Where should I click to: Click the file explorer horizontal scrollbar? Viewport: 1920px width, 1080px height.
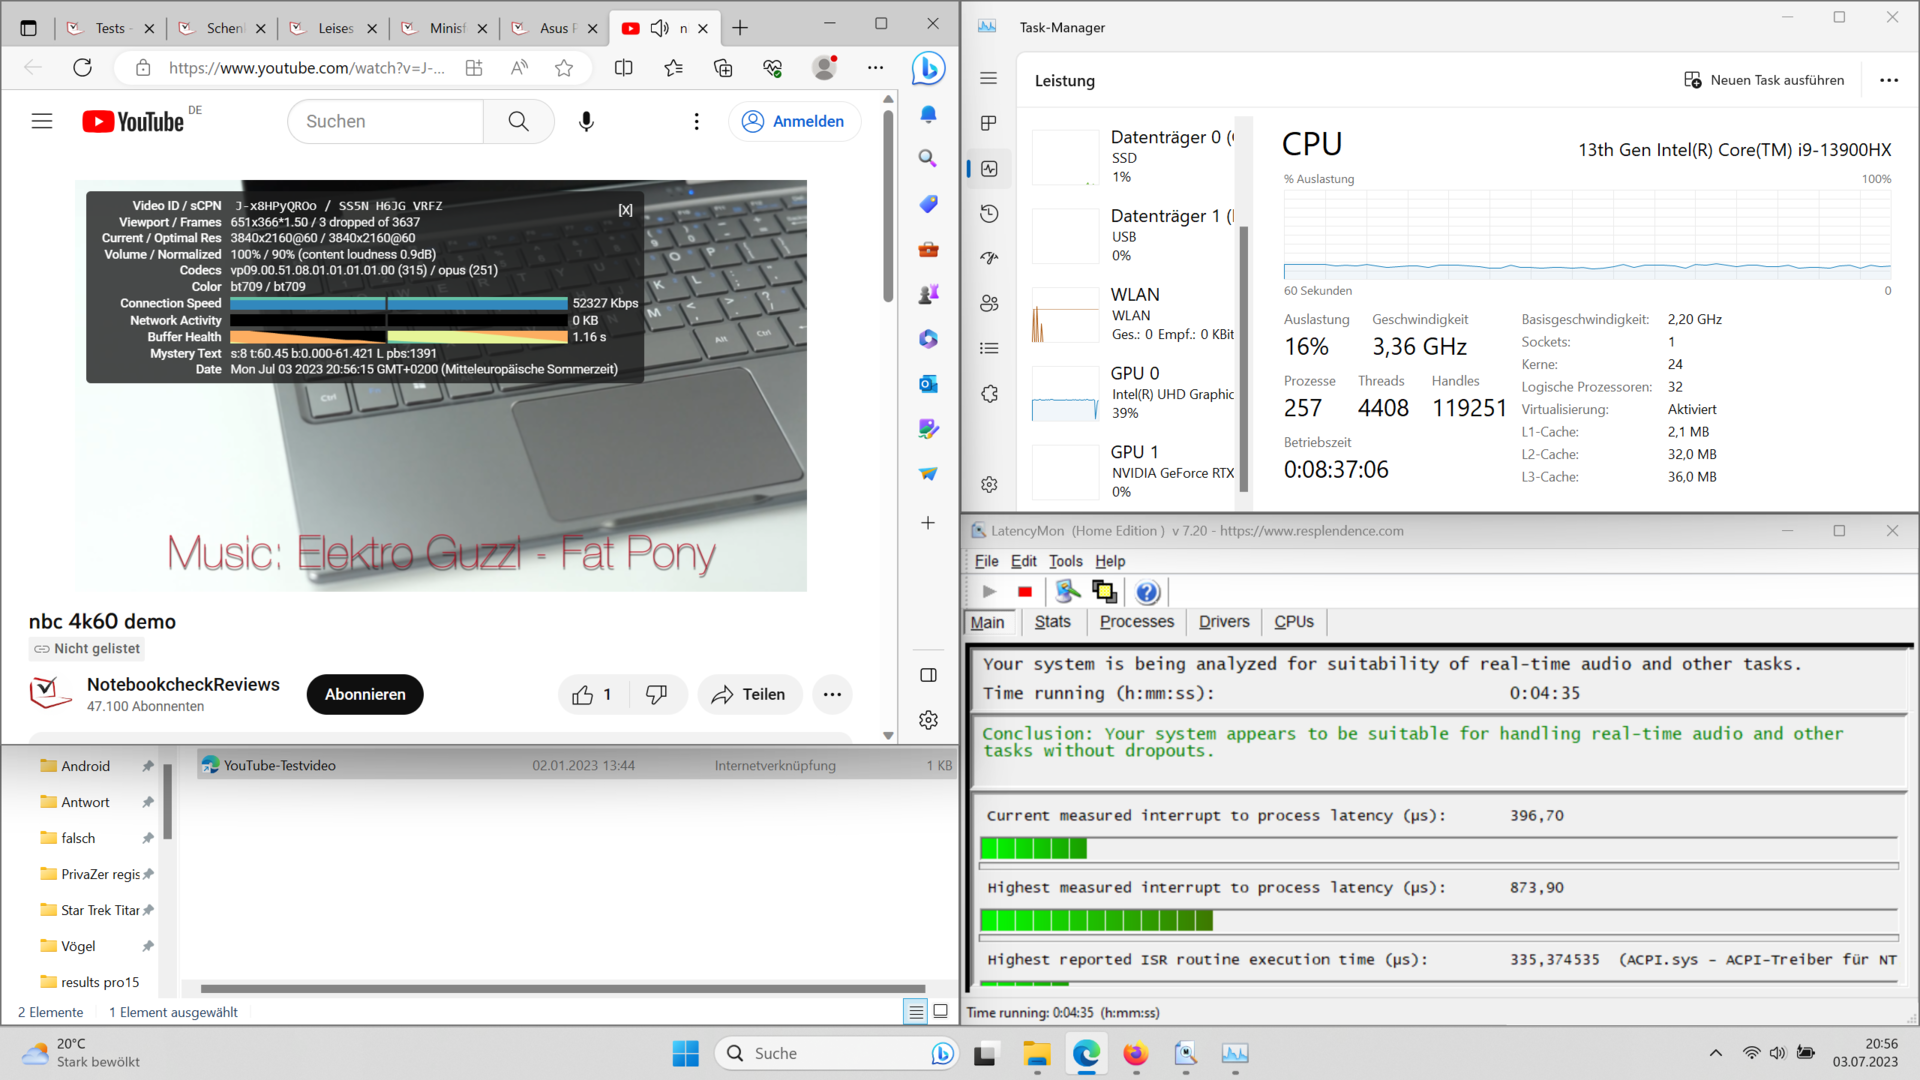(562, 988)
